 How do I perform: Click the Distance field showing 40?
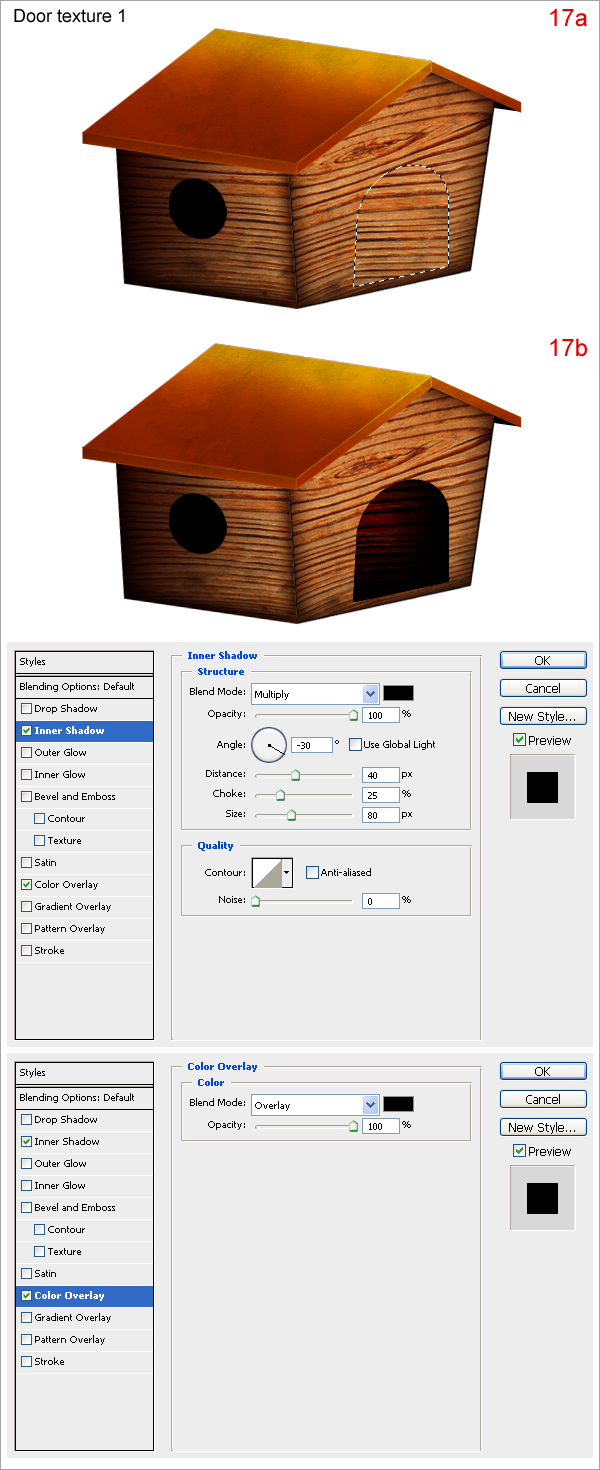click(x=381, y=774)
